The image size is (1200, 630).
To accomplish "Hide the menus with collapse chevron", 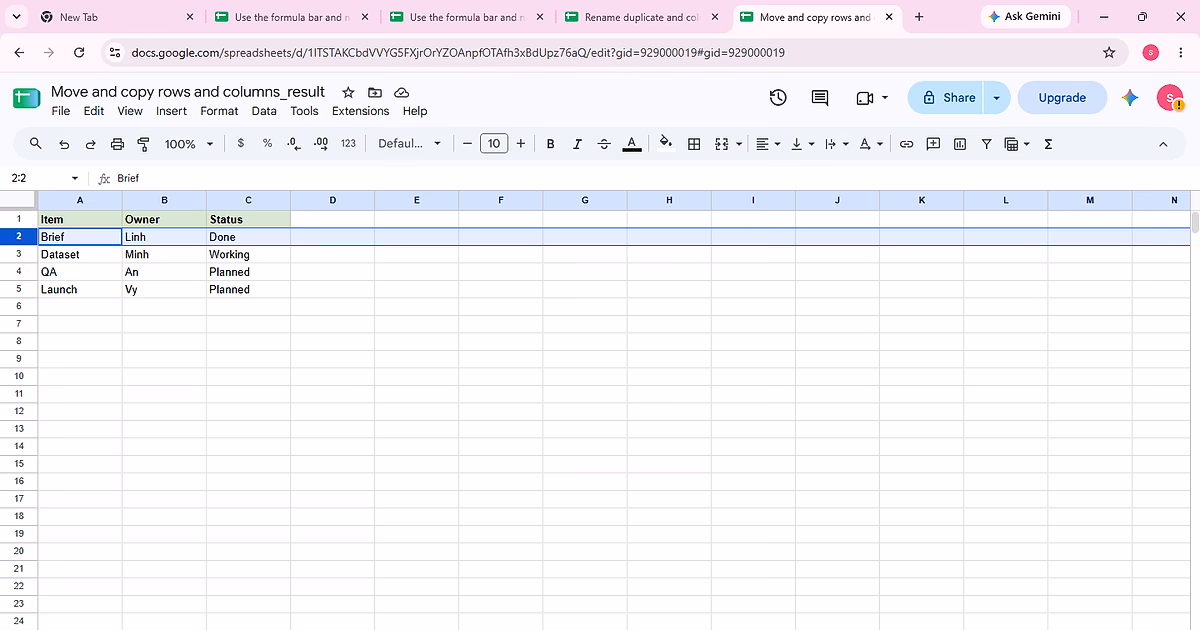I will point(1163,144).
